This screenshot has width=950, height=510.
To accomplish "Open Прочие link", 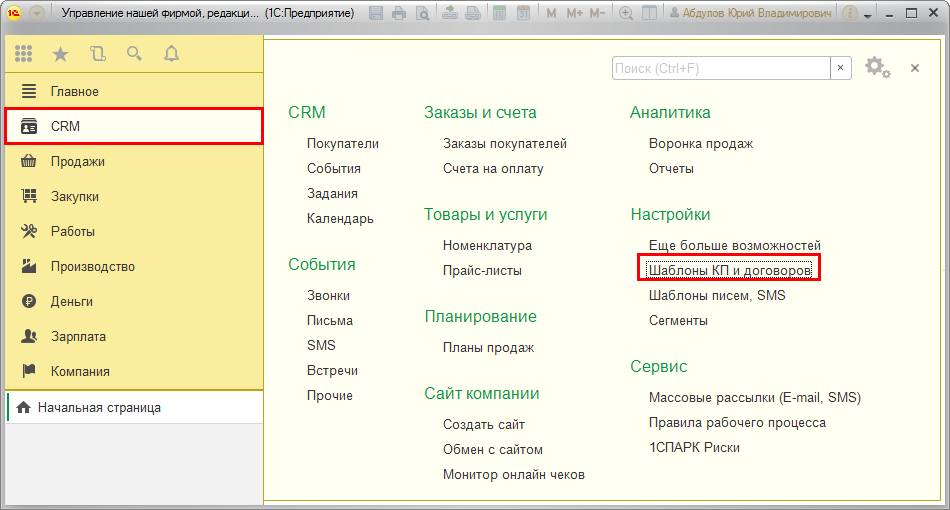I will 330,396.
